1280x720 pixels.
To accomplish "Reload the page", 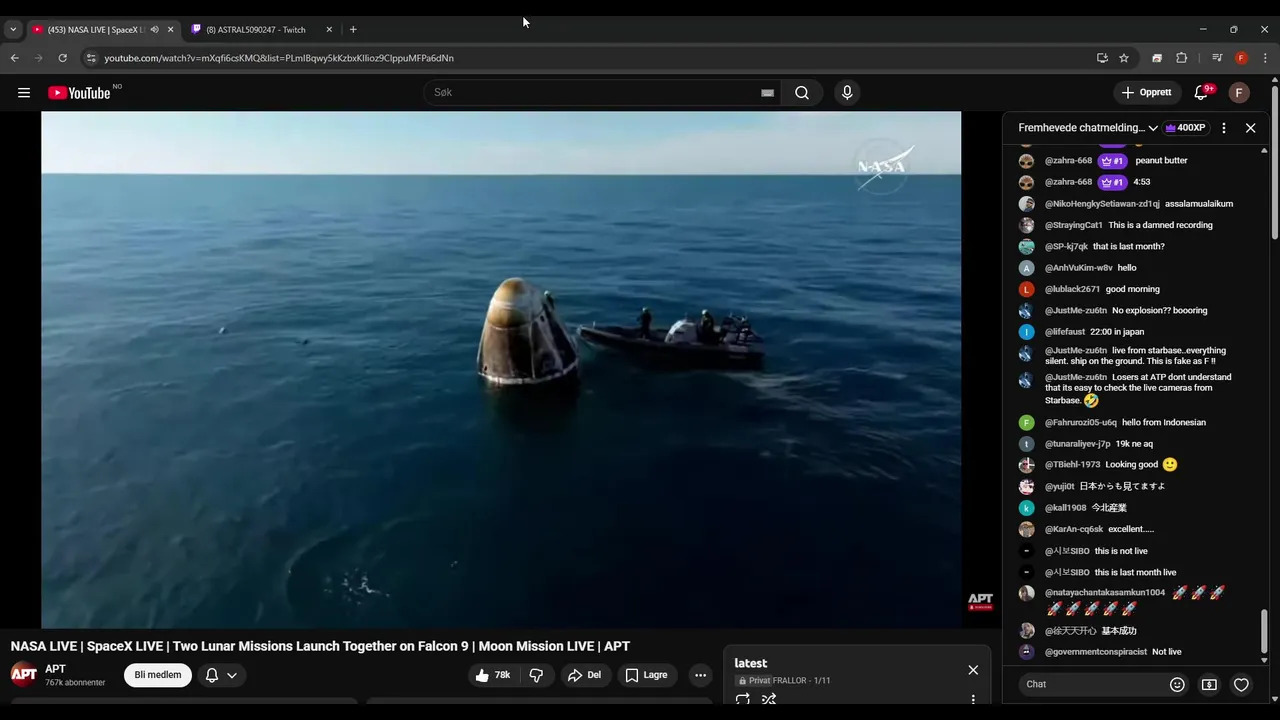I will [x=62, y=58].
